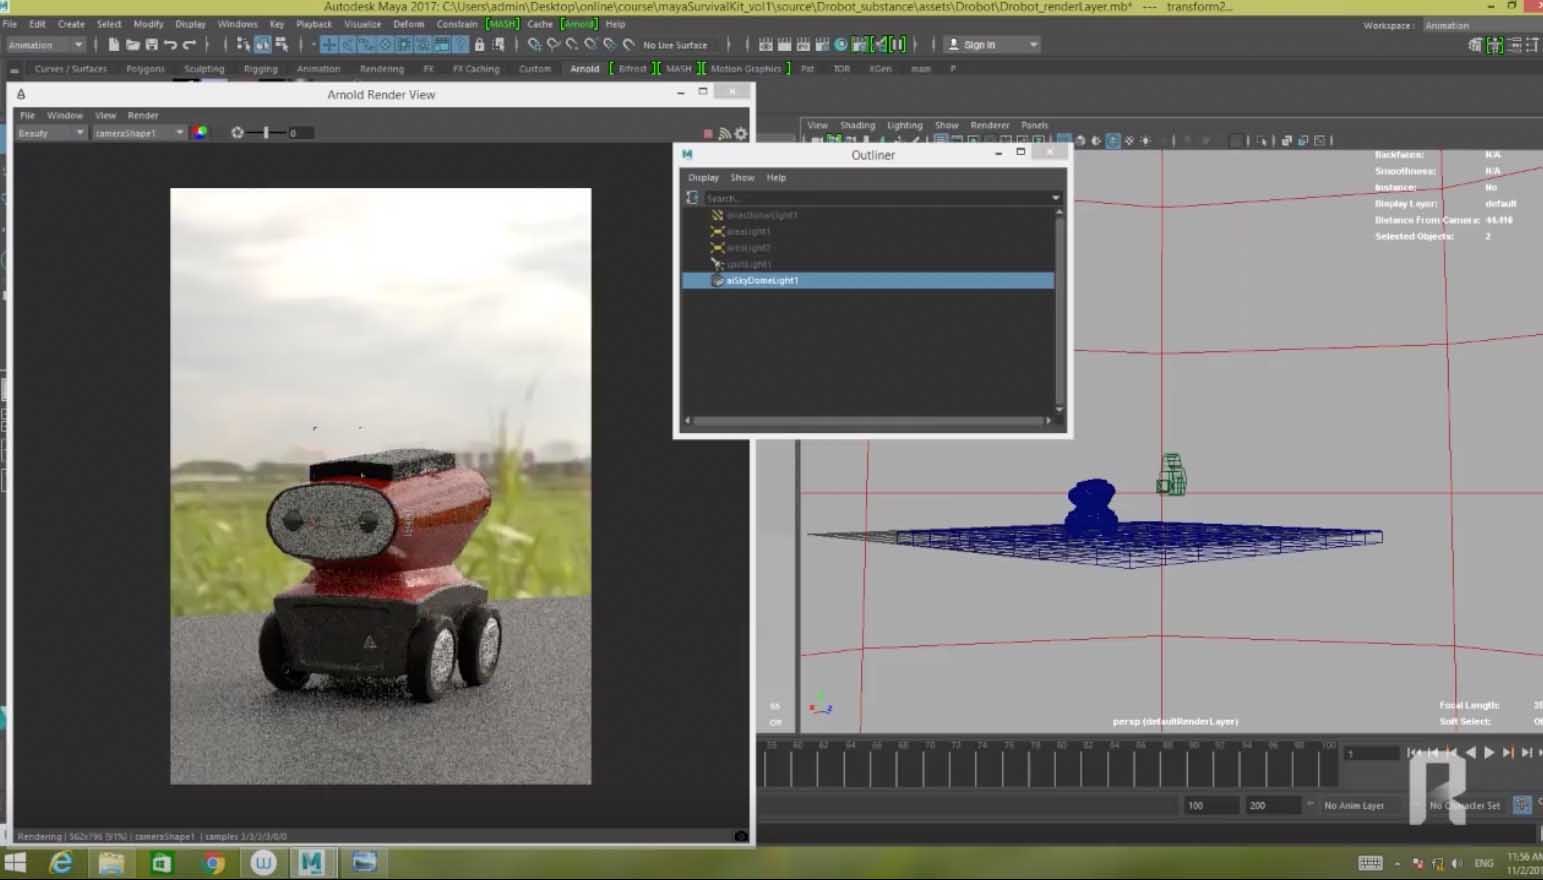Click Maya icon in Windows taskbar

pos(312,862)
